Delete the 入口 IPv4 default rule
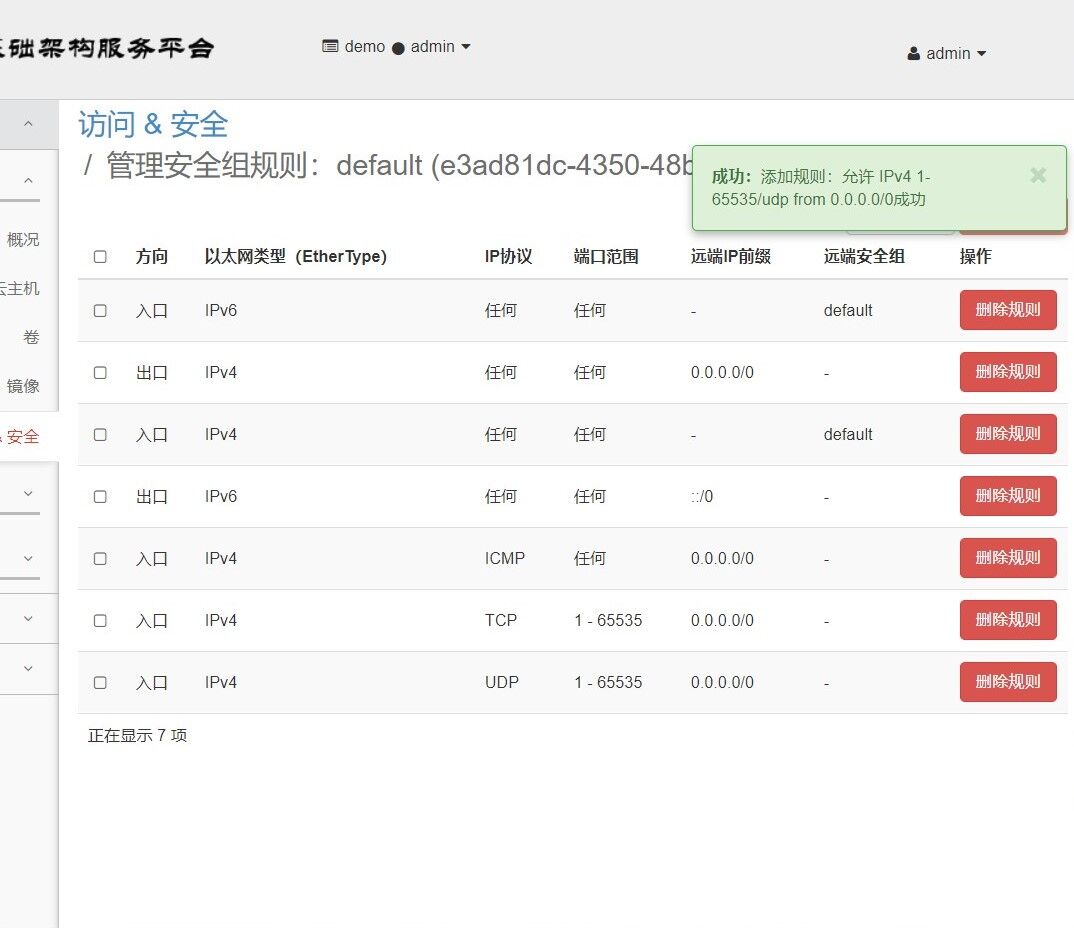Screen dimensions: 1074x928 click(x=1008, y=434)
